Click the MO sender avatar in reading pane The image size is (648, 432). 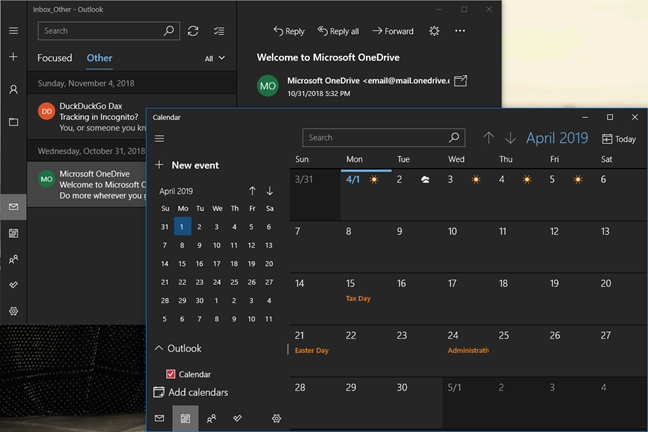pos(267,86)
